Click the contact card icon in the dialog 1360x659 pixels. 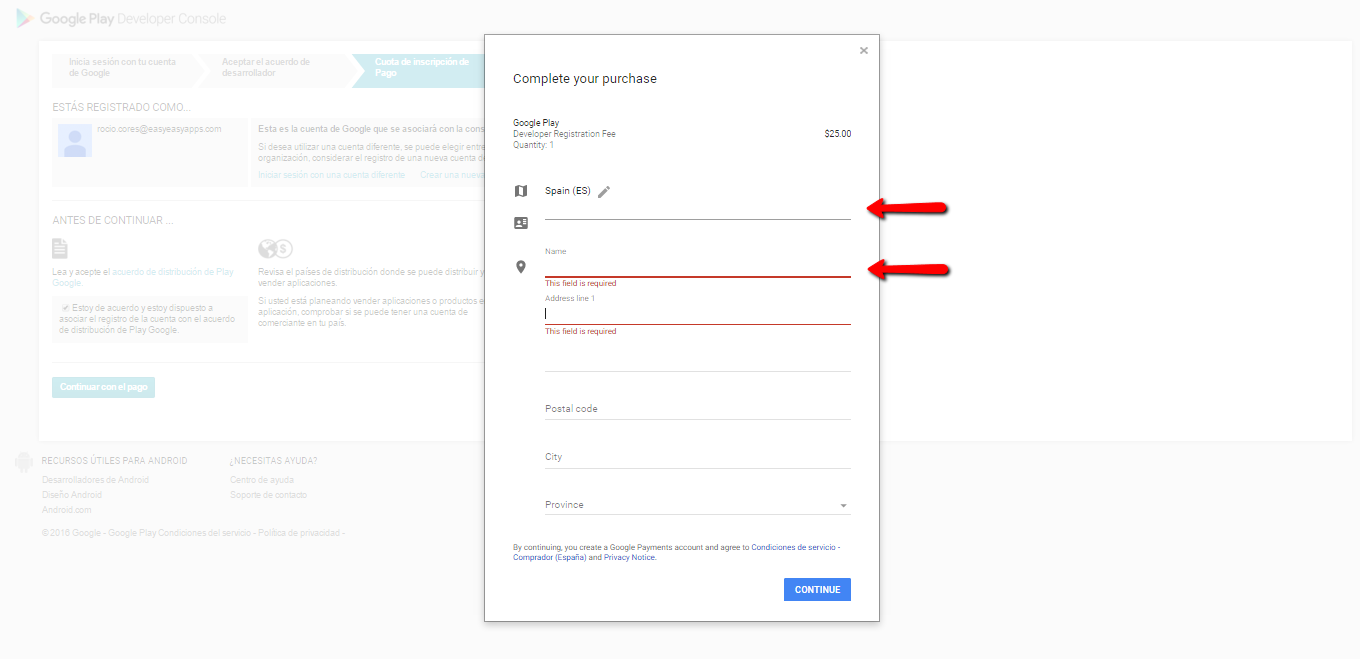[x=521, y=222]
